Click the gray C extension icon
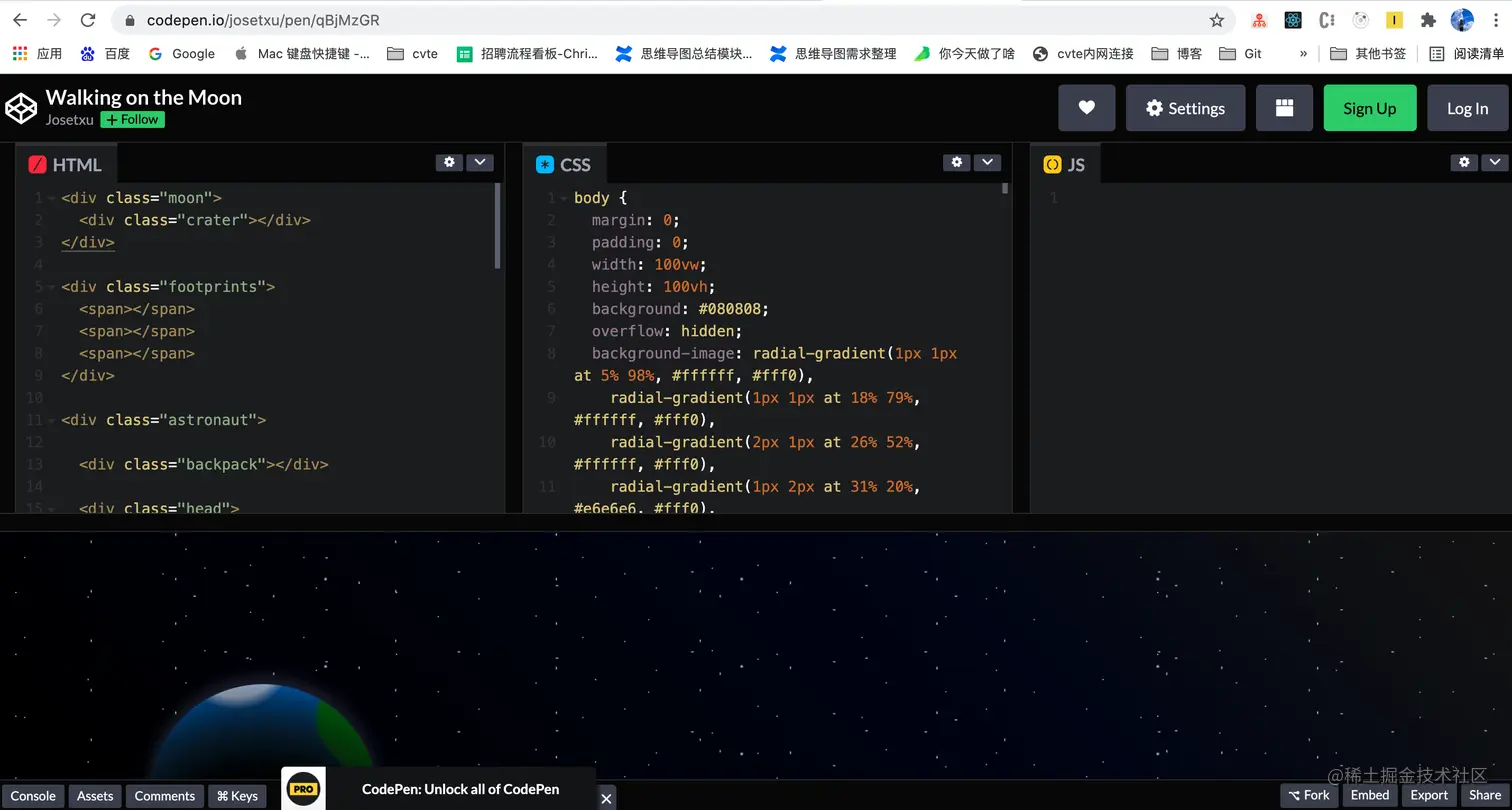Screen dimensions: 1512x810 point(1327,20)
